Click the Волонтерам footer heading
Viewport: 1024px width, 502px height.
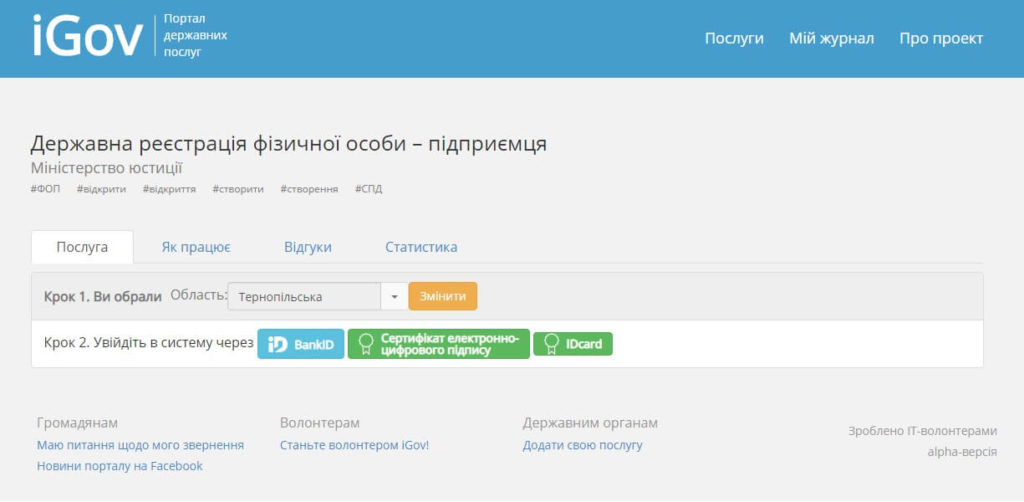click(320, 423)
